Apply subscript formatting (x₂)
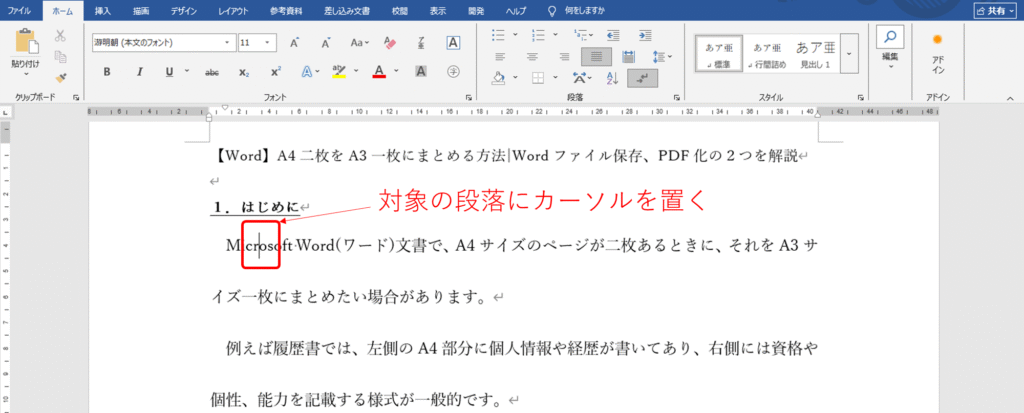Image resolution: width=1024 pixels, height=413 pixels. coord(243,72)
